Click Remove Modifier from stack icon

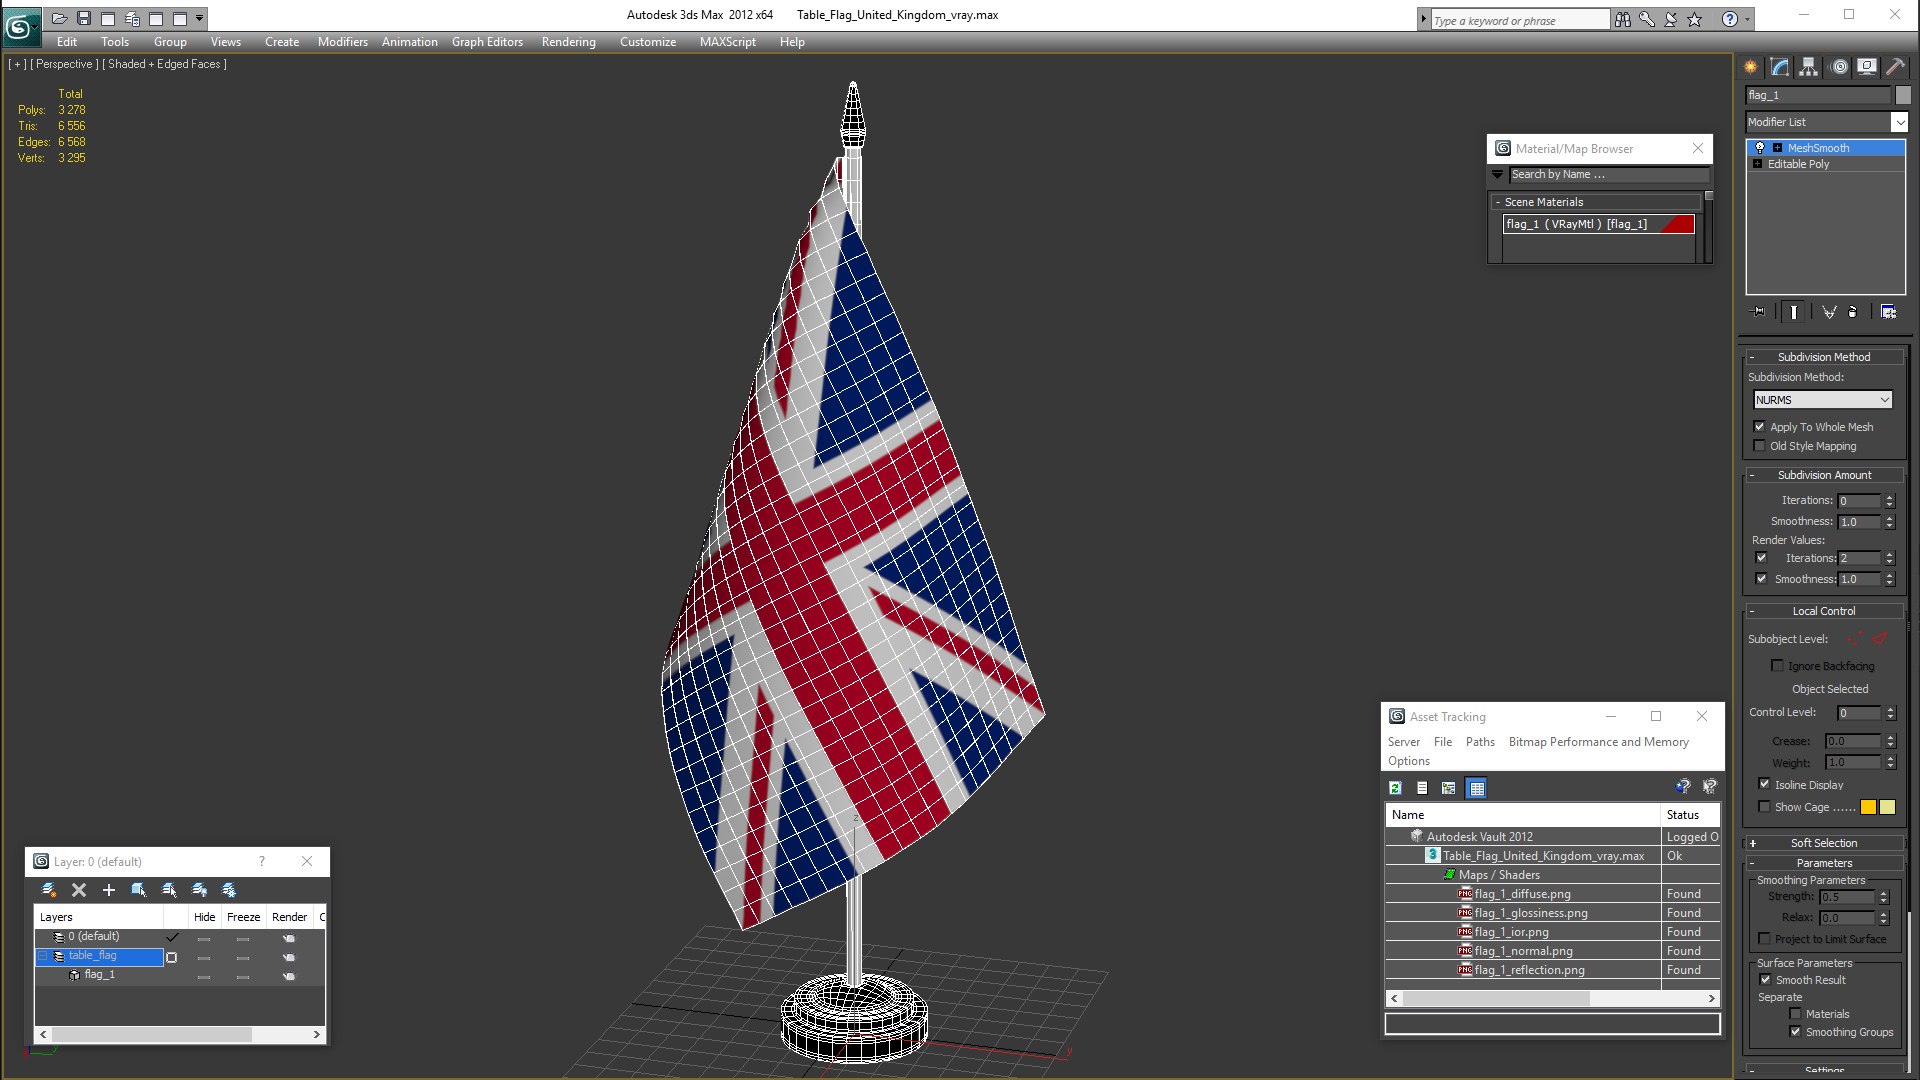1853,312
